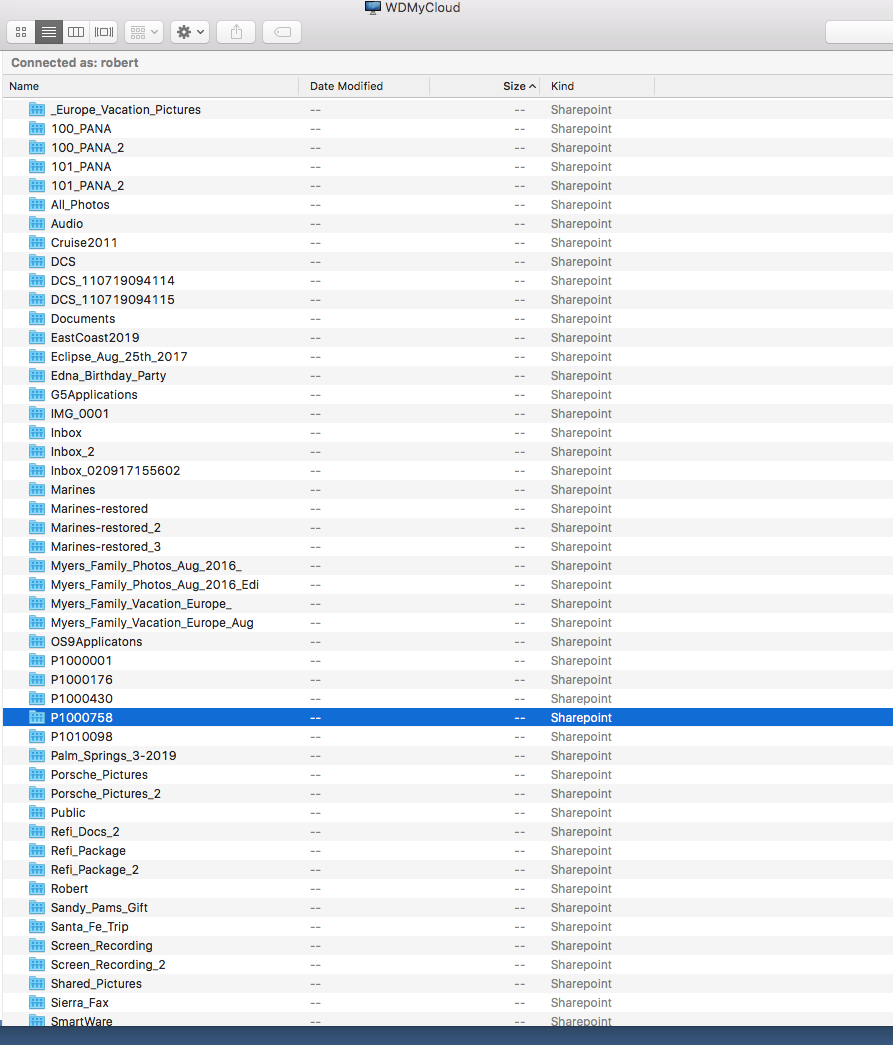Image resolution: width=893 pixels, height=1045 pixels.
Task: Select P1000176 folder name
Action: (x=82, y=679)
